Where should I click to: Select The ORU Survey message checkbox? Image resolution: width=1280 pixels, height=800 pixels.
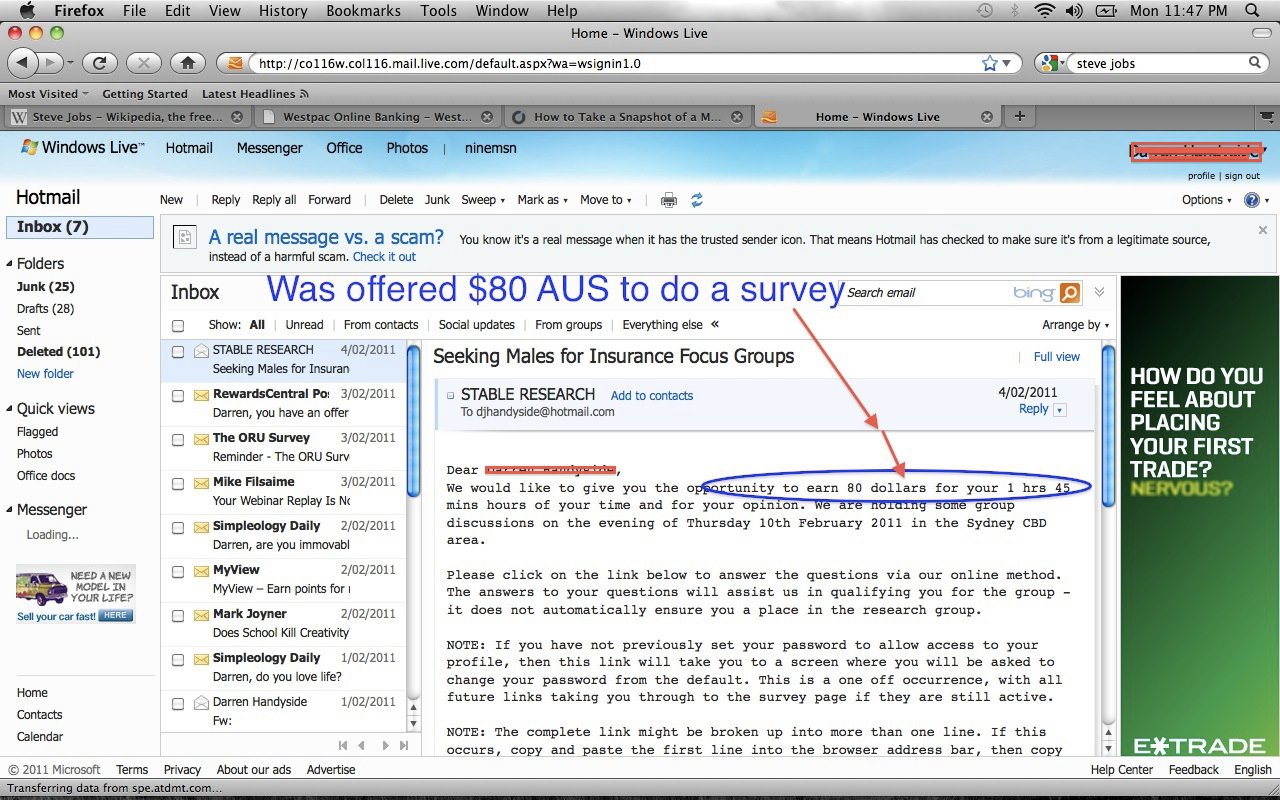[x=178, y=439]
